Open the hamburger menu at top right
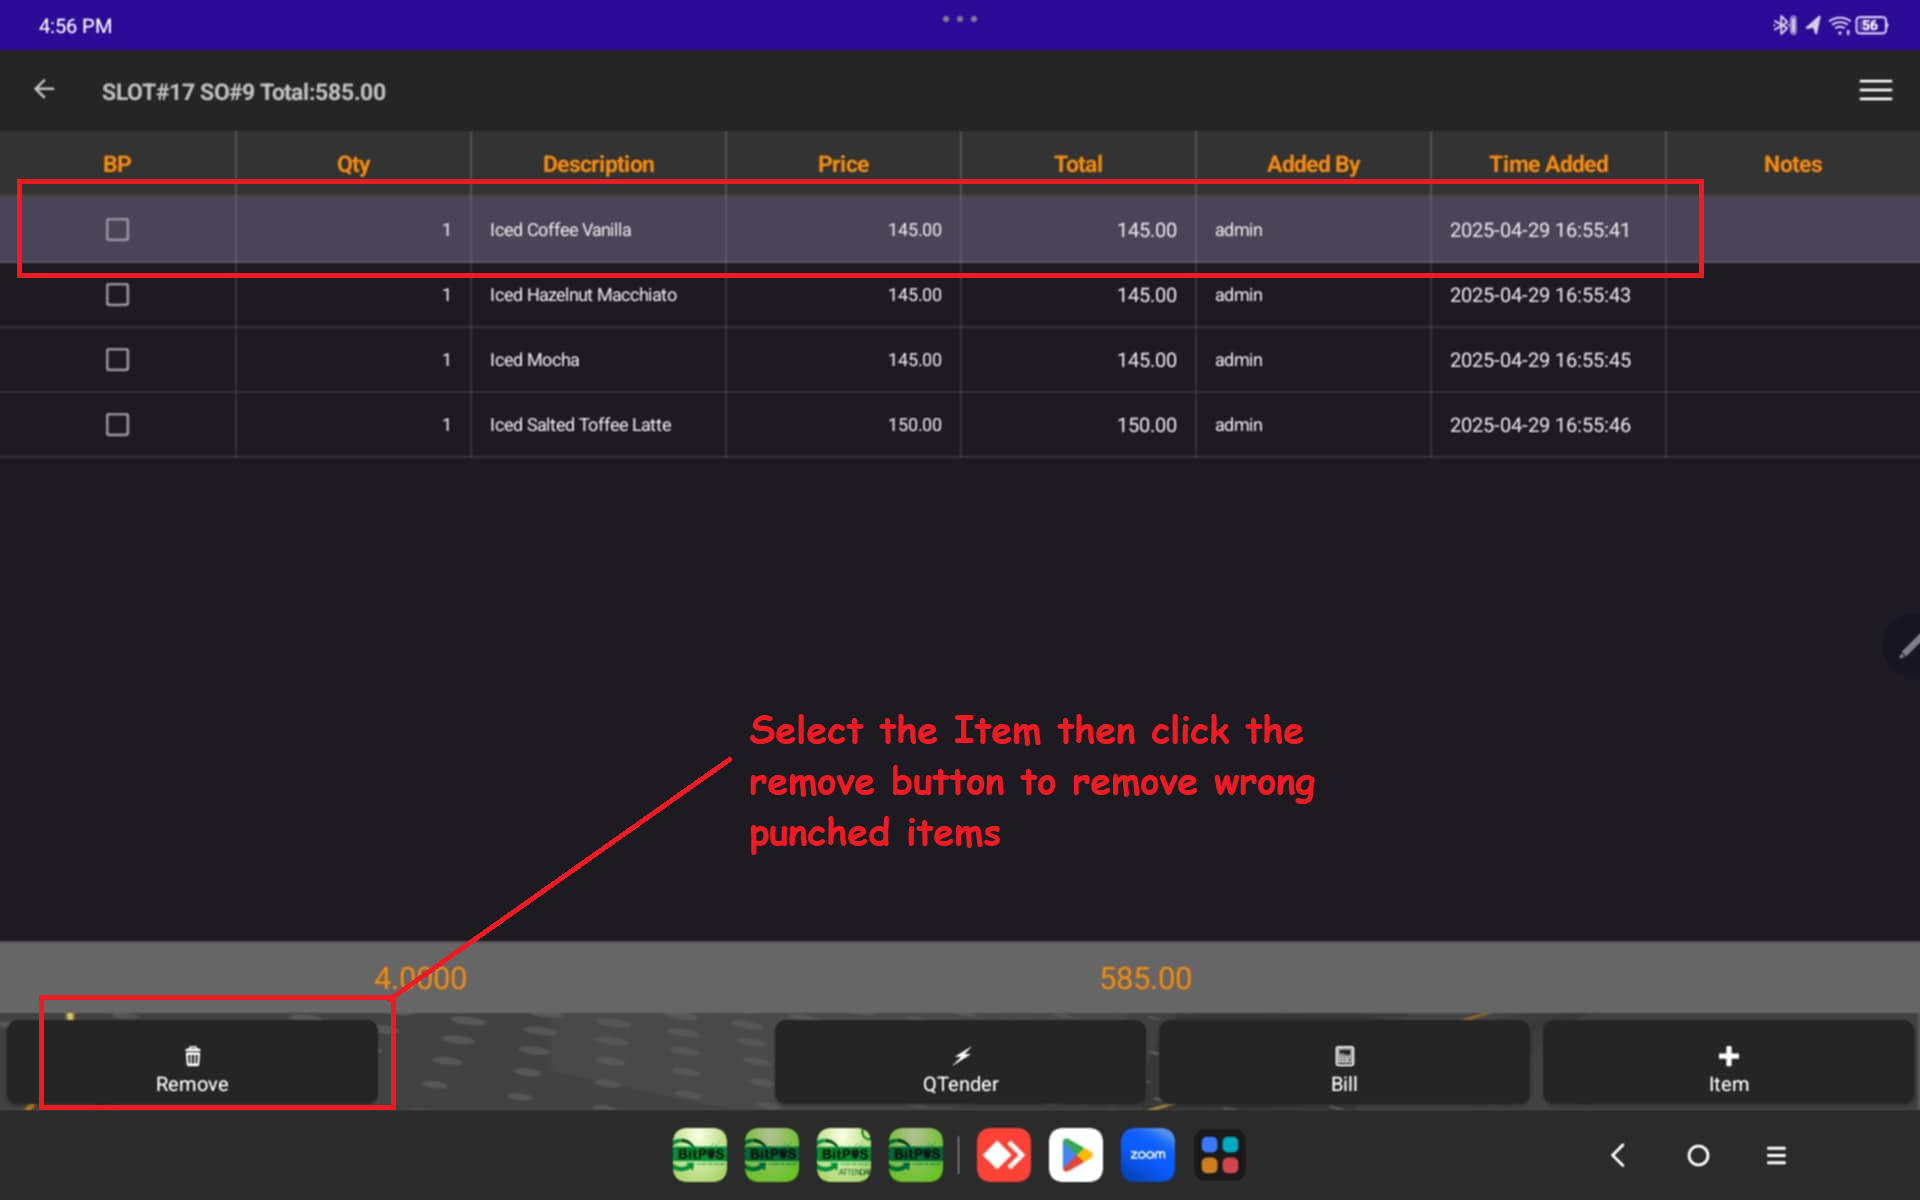 tap(1875, 90)
